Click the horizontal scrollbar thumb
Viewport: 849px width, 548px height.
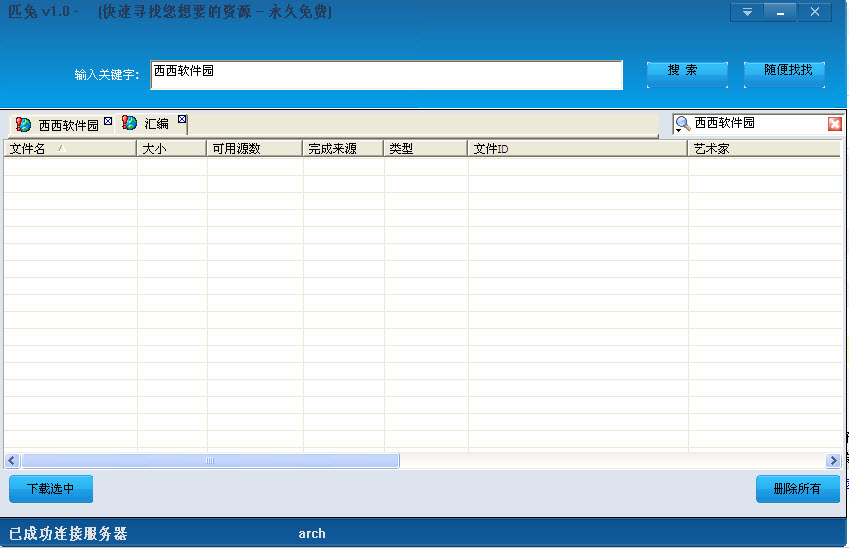pos(210,461)
